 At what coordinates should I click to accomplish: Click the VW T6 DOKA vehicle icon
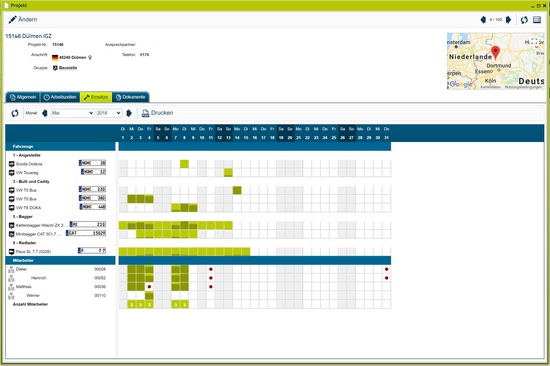tap(12, 208)
